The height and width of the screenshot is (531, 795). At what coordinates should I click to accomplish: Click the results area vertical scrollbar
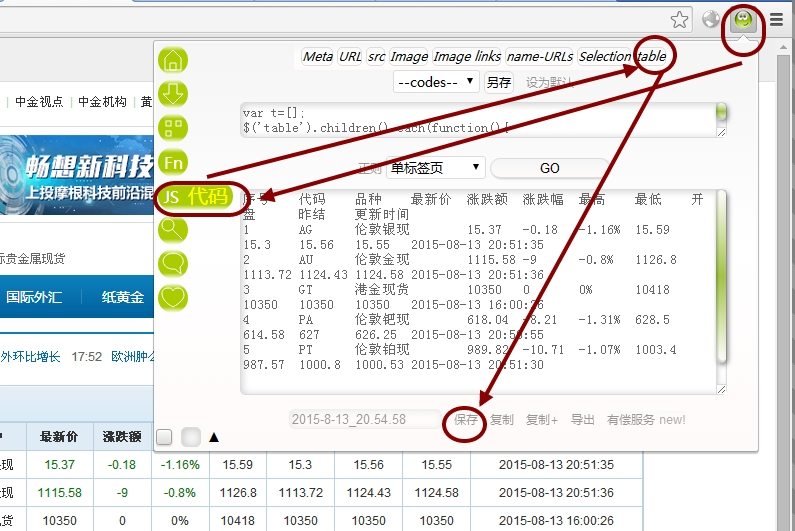pos(721,277)
